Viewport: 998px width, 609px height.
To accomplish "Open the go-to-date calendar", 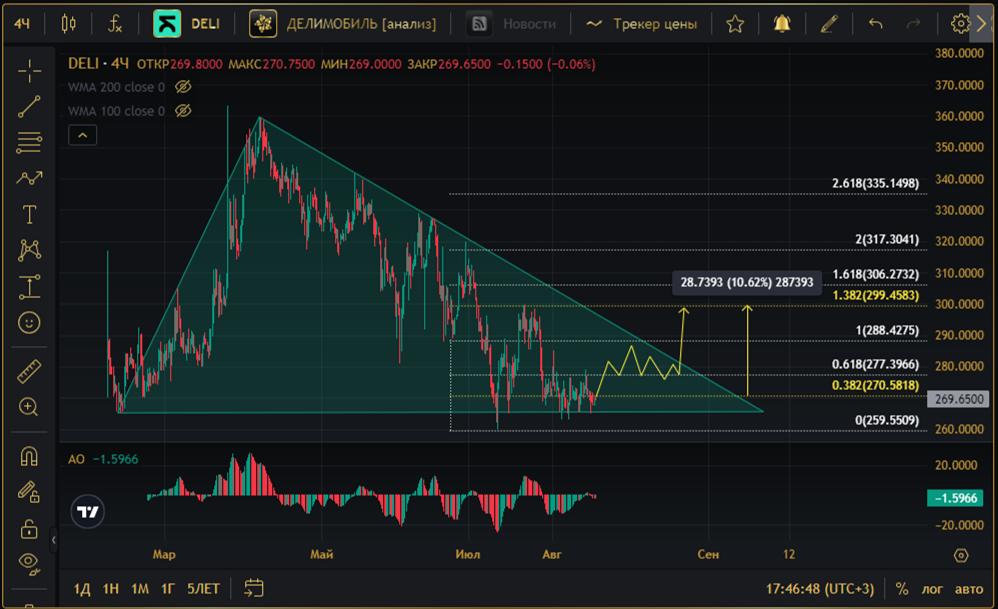I will click(x=253, y=588).
